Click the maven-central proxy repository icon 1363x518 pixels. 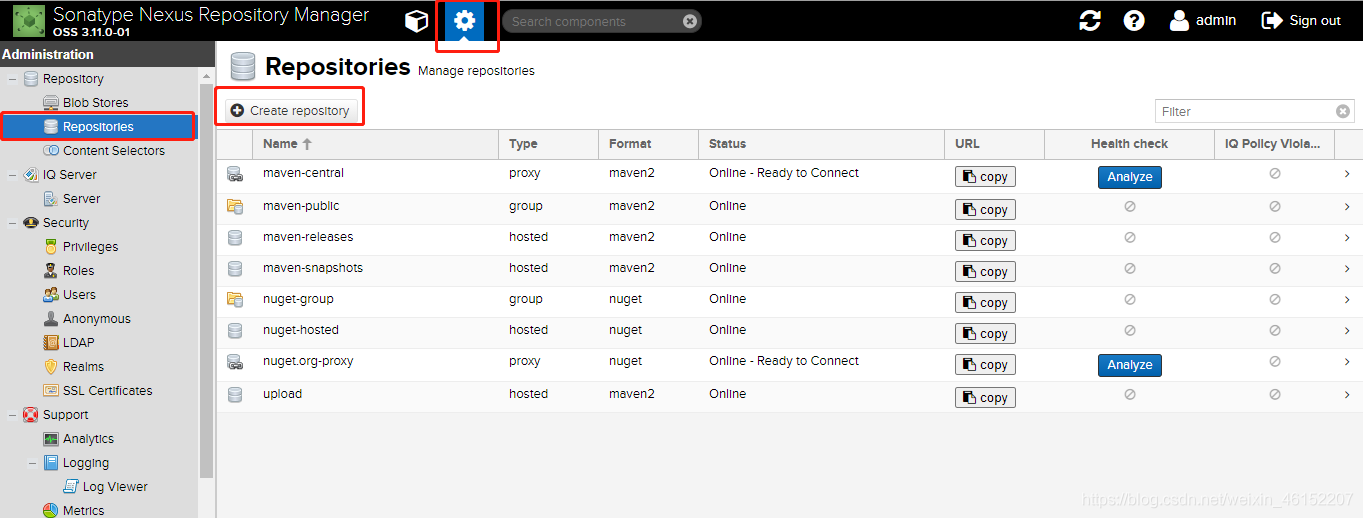pyautogui.click(x=235, y=175)
